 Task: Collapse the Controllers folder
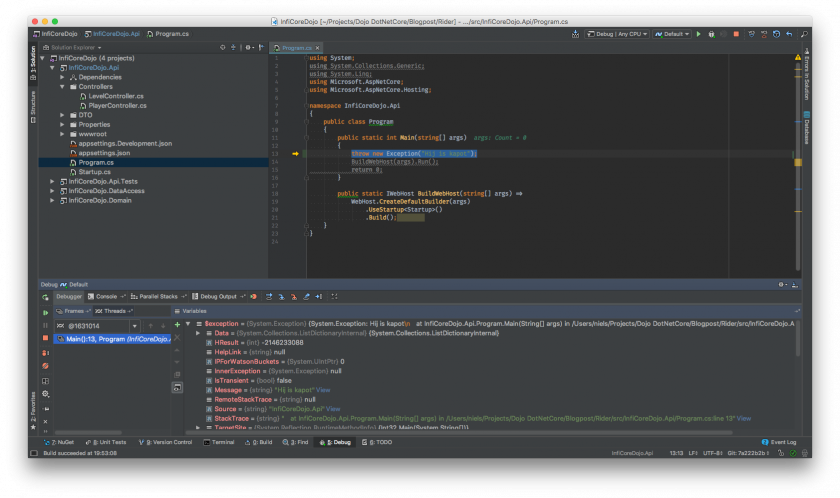[x=62, y=87]
